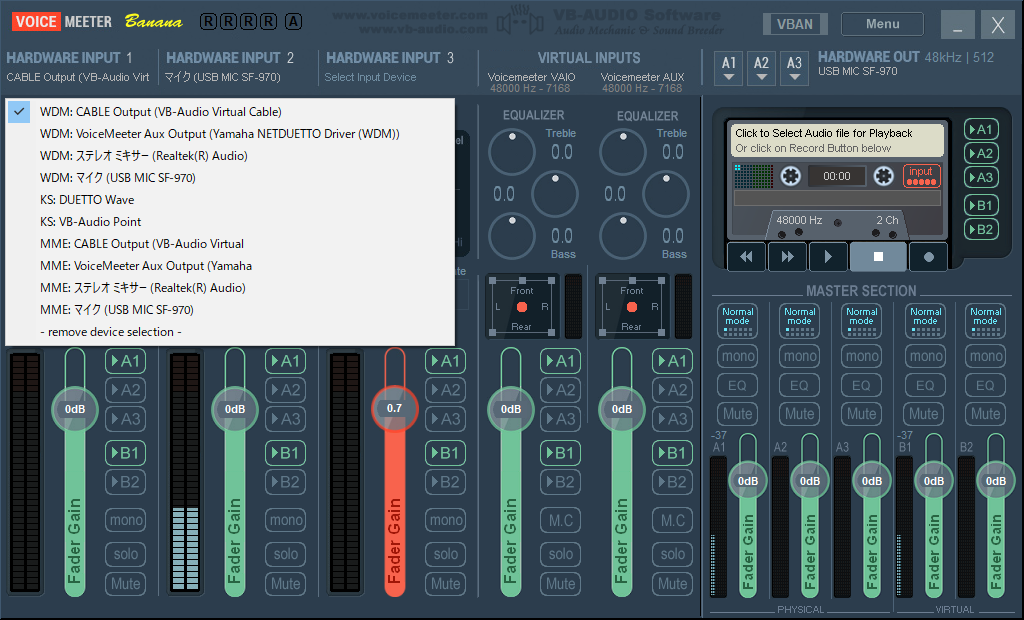This screenshot has height=620, width=1024.
Task: Open Hardware Input 1 device selector
Action: pyautogui.click(x=78, y=77)
